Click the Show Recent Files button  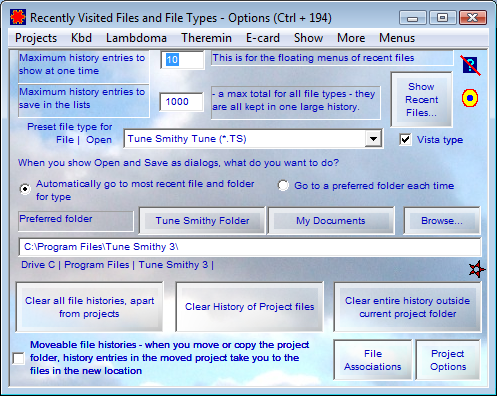point(421,99)
